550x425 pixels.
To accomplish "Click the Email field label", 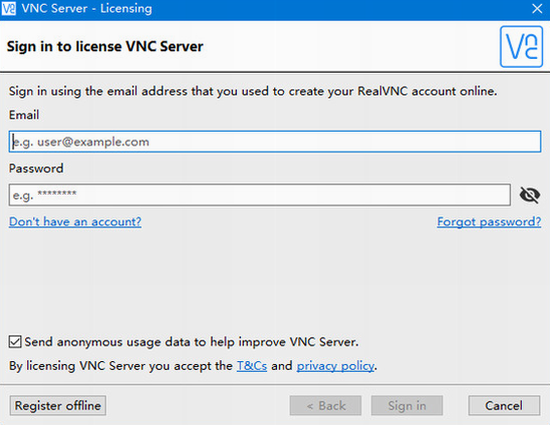I will [x=24, y=115].
